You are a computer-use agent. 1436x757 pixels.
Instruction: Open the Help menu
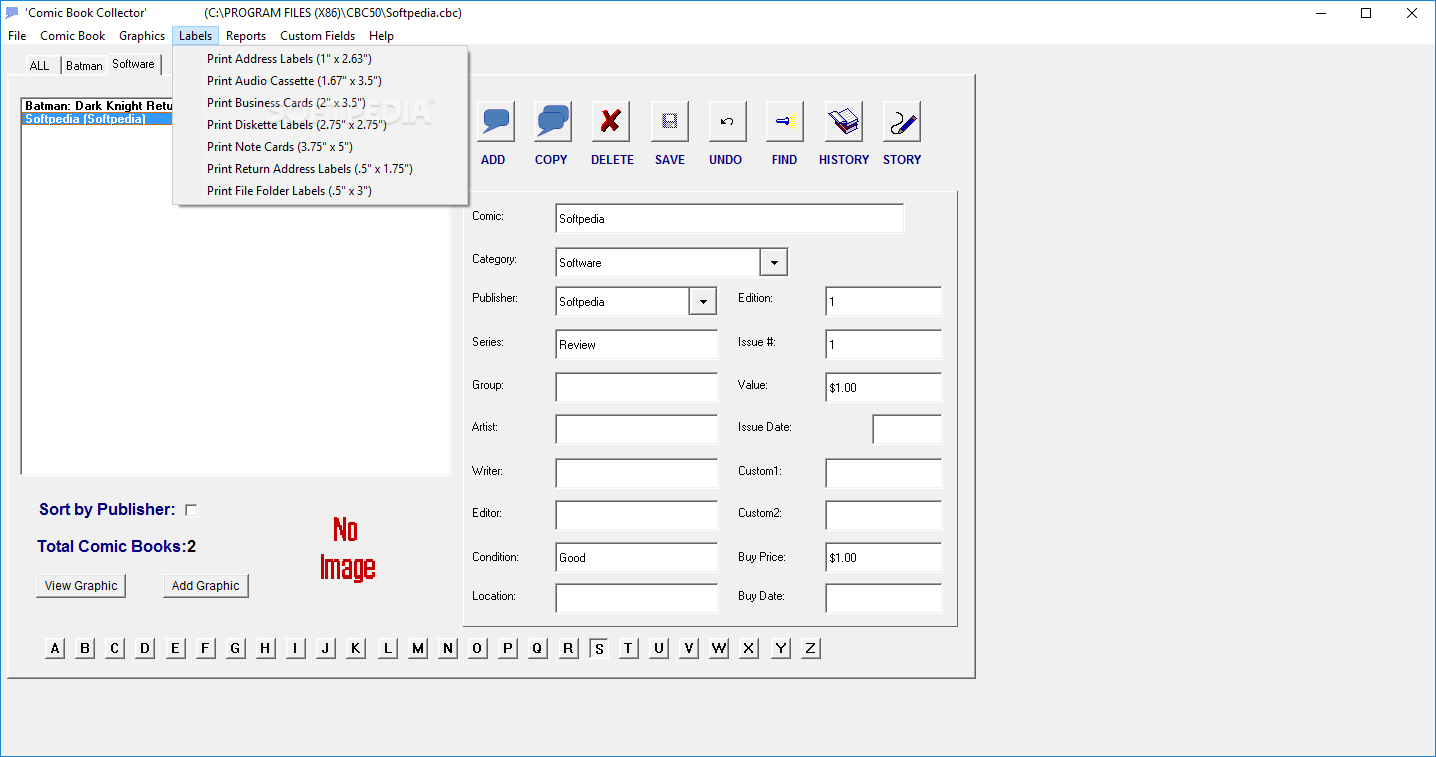pyautogui.click(x=381, y=36)
